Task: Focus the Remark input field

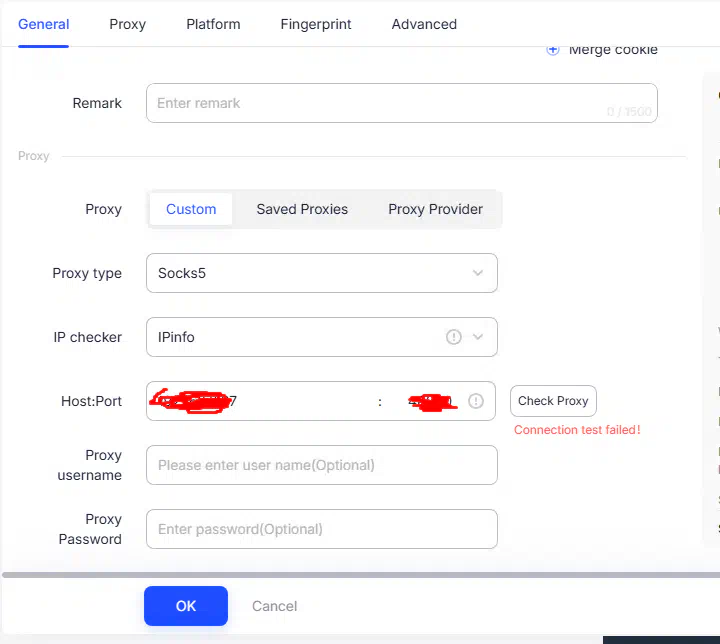Action: coord(402,103)
